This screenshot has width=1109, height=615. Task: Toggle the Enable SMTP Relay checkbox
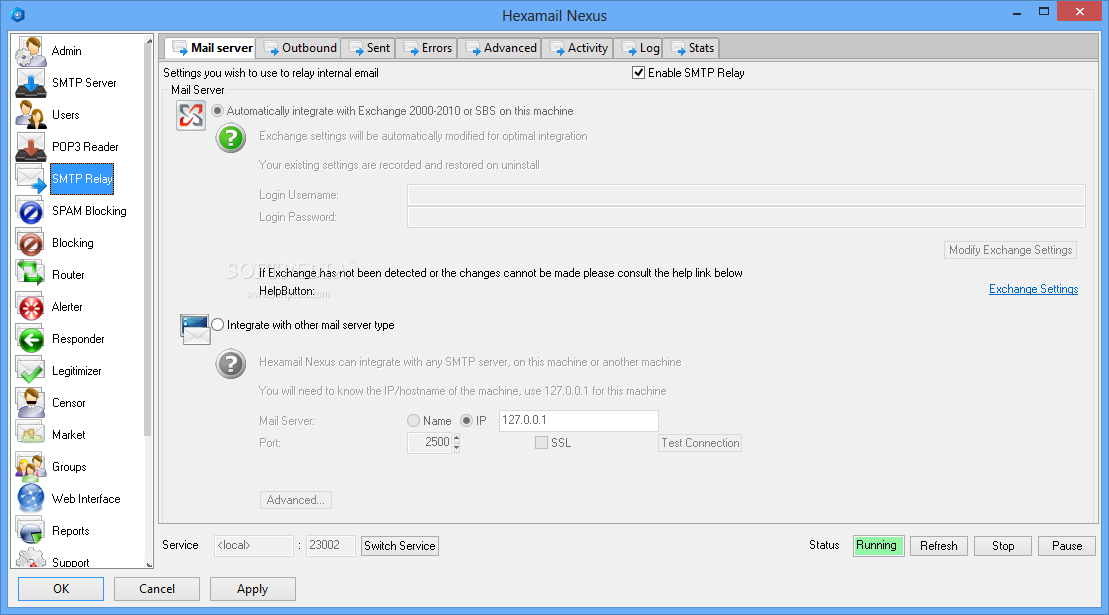pyautogui.click(x=639, y=73)
